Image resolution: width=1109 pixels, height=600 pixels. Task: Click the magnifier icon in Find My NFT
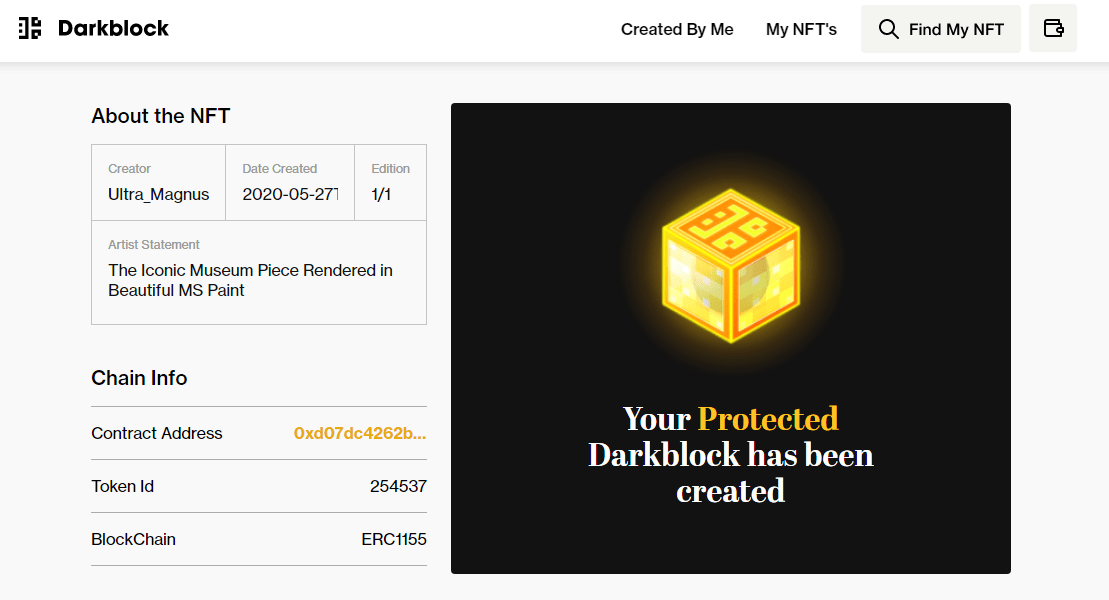[x=888, y=29]
